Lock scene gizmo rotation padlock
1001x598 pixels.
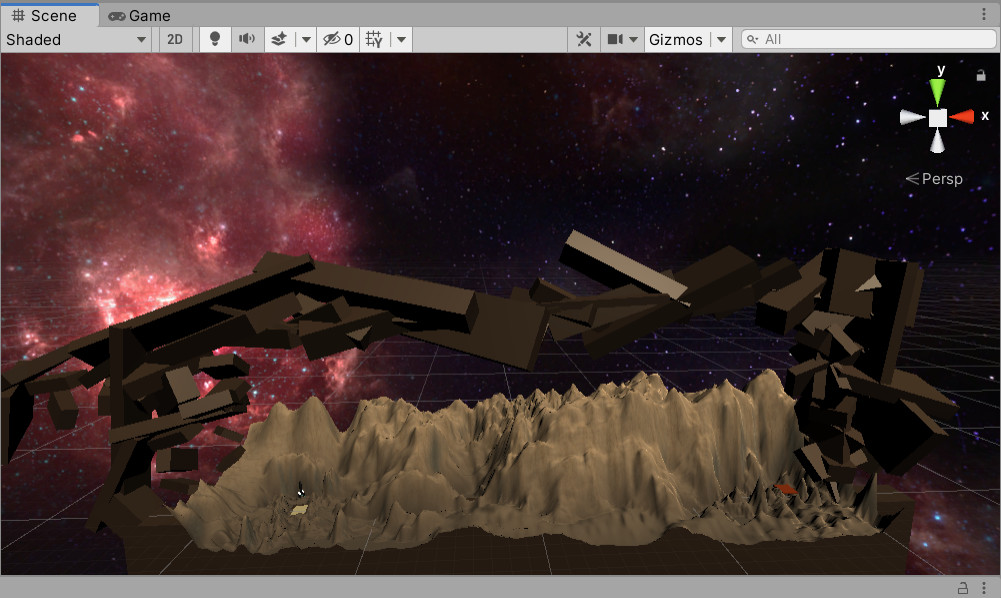click(x=981, y=75)
